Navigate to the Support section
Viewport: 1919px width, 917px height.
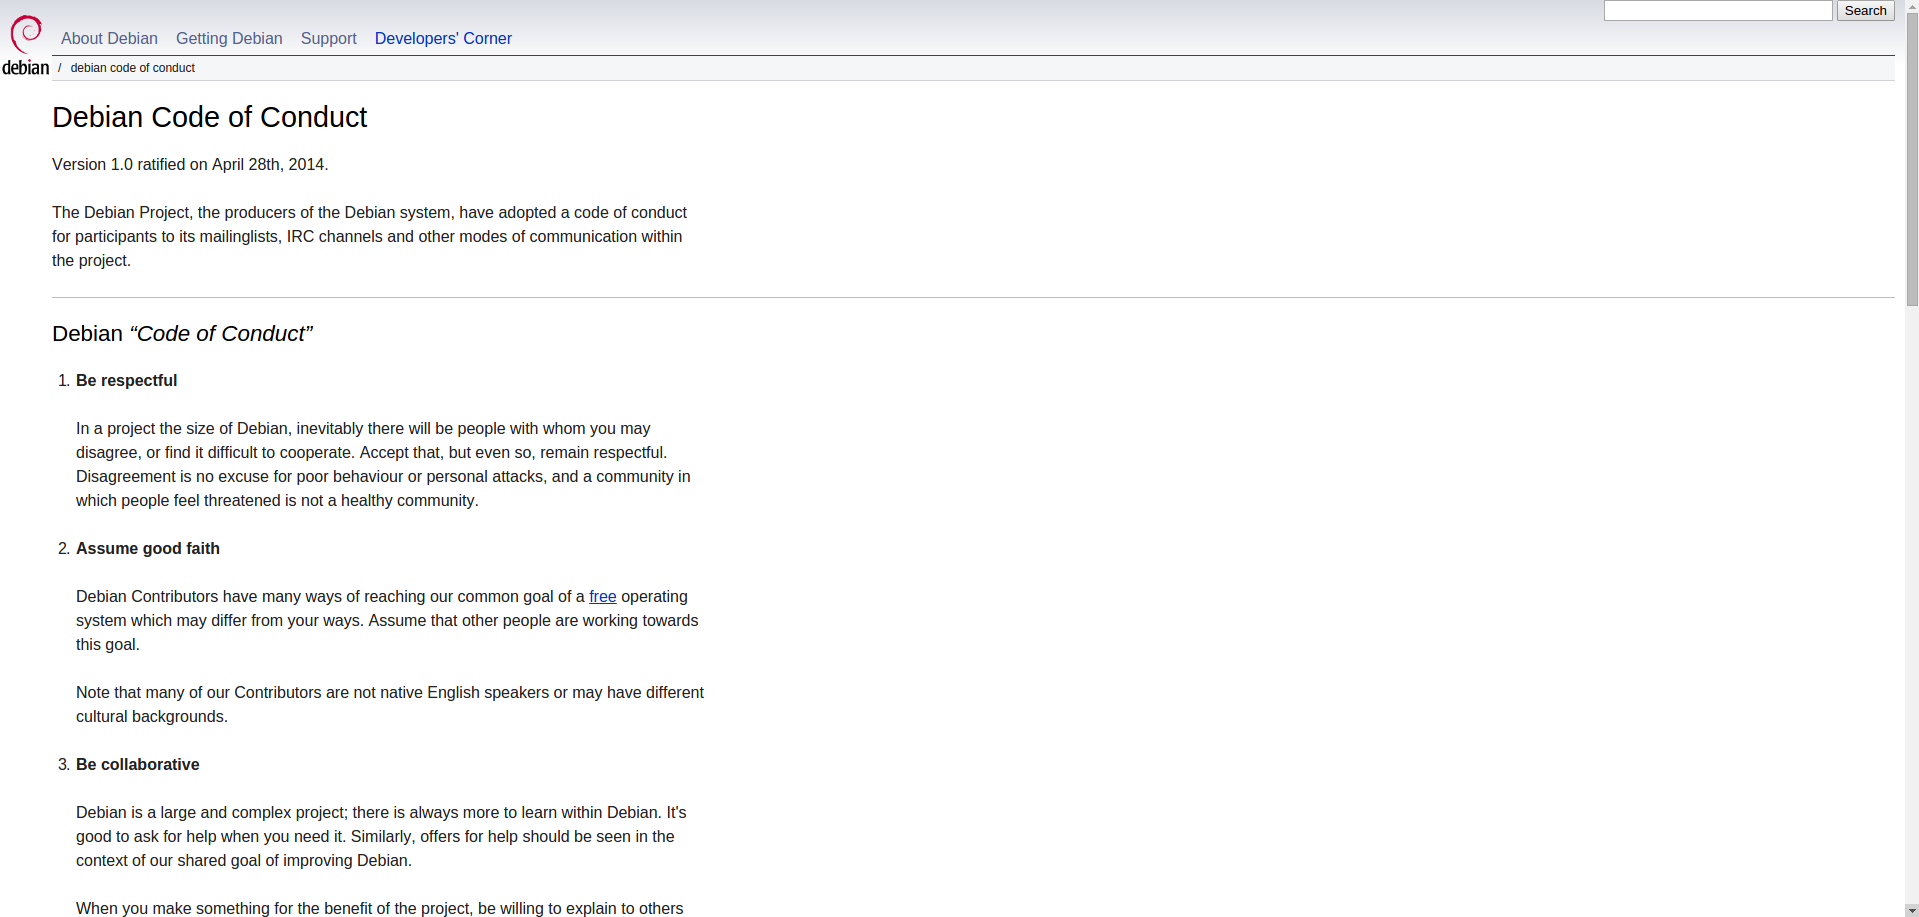coord(328,38)
